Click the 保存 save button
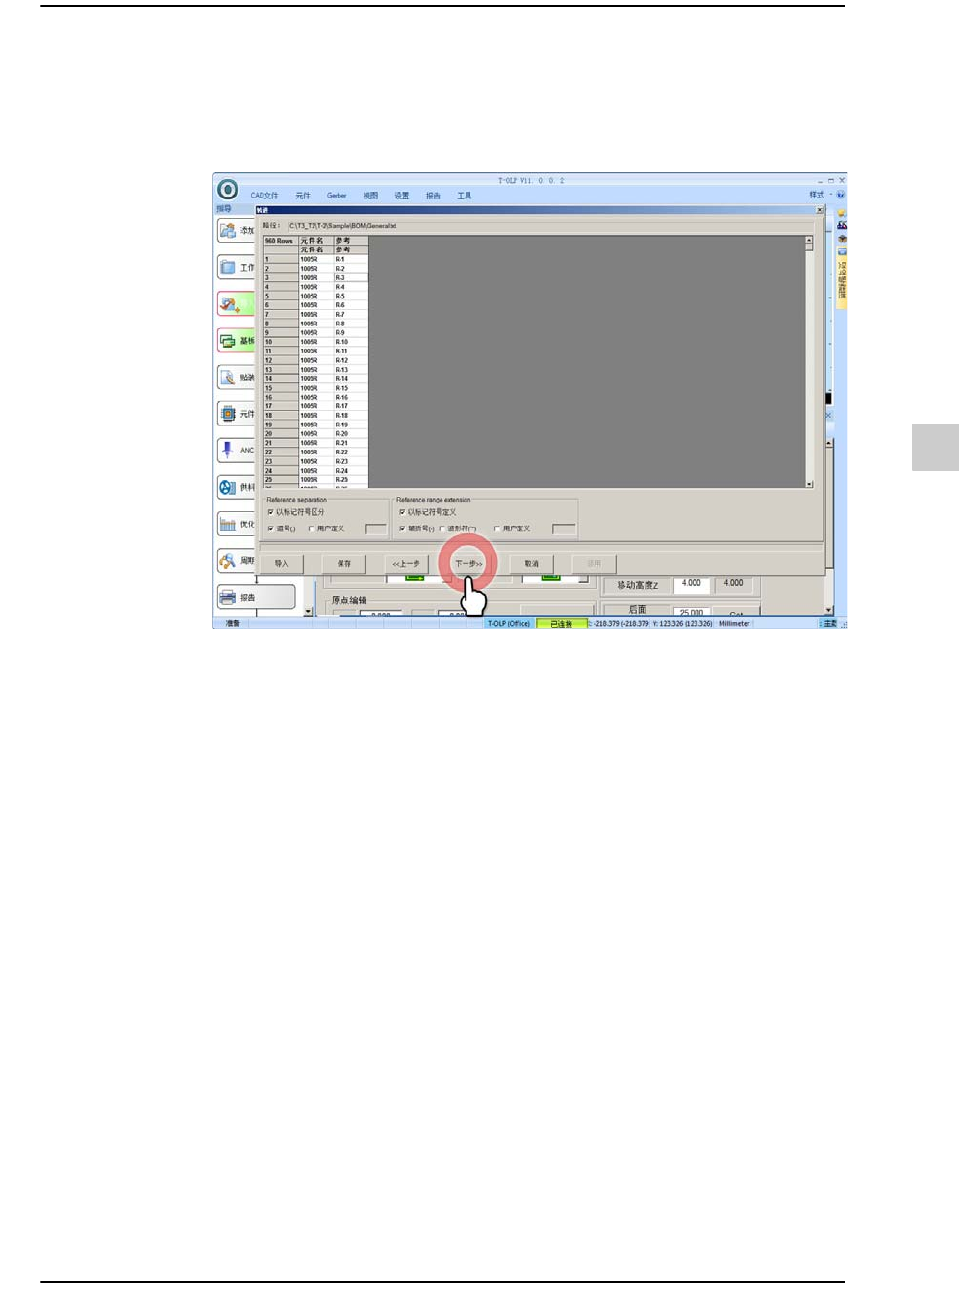Screen dimensions: 959x1313 tap(344, 564)
